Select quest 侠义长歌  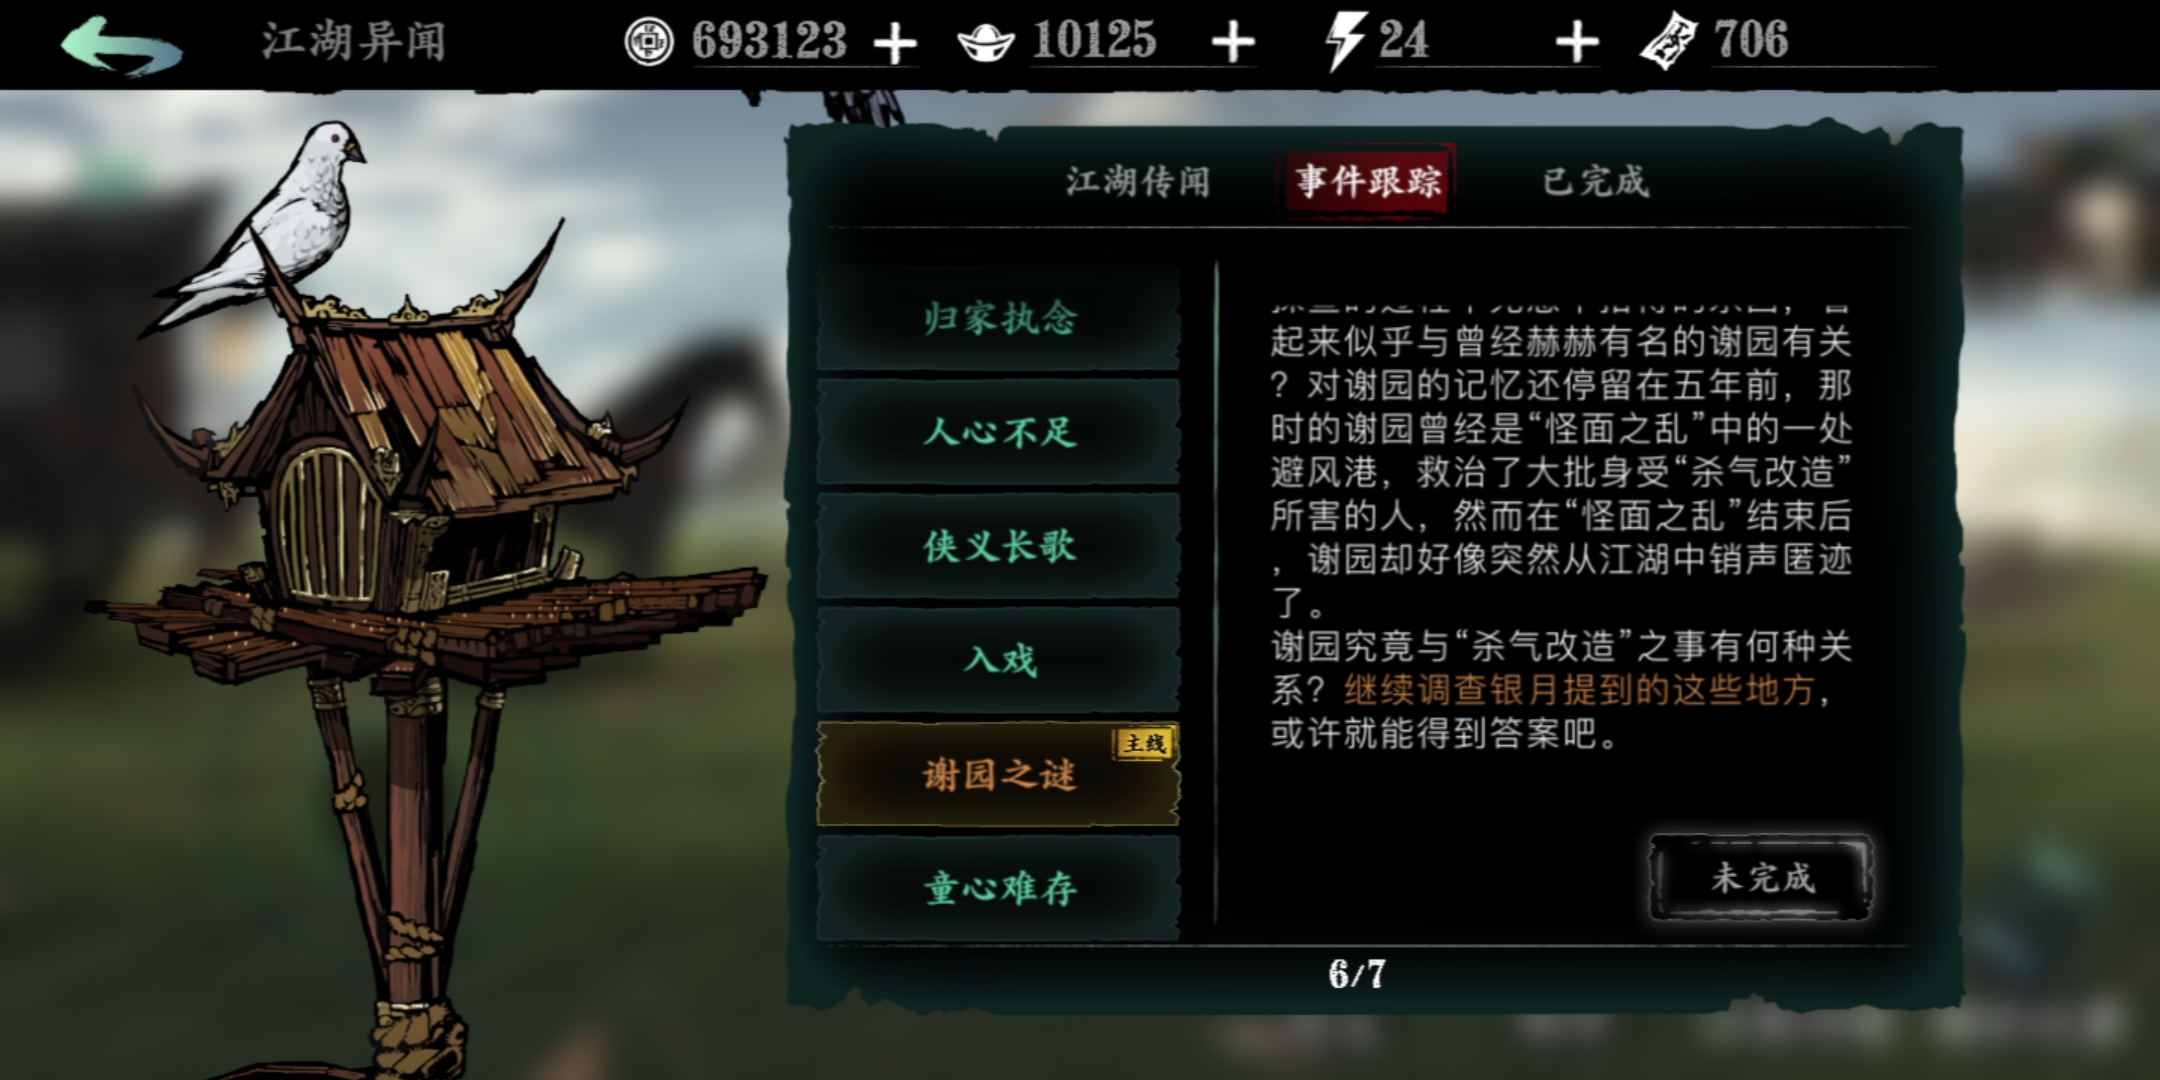click(x=998, y=546)
